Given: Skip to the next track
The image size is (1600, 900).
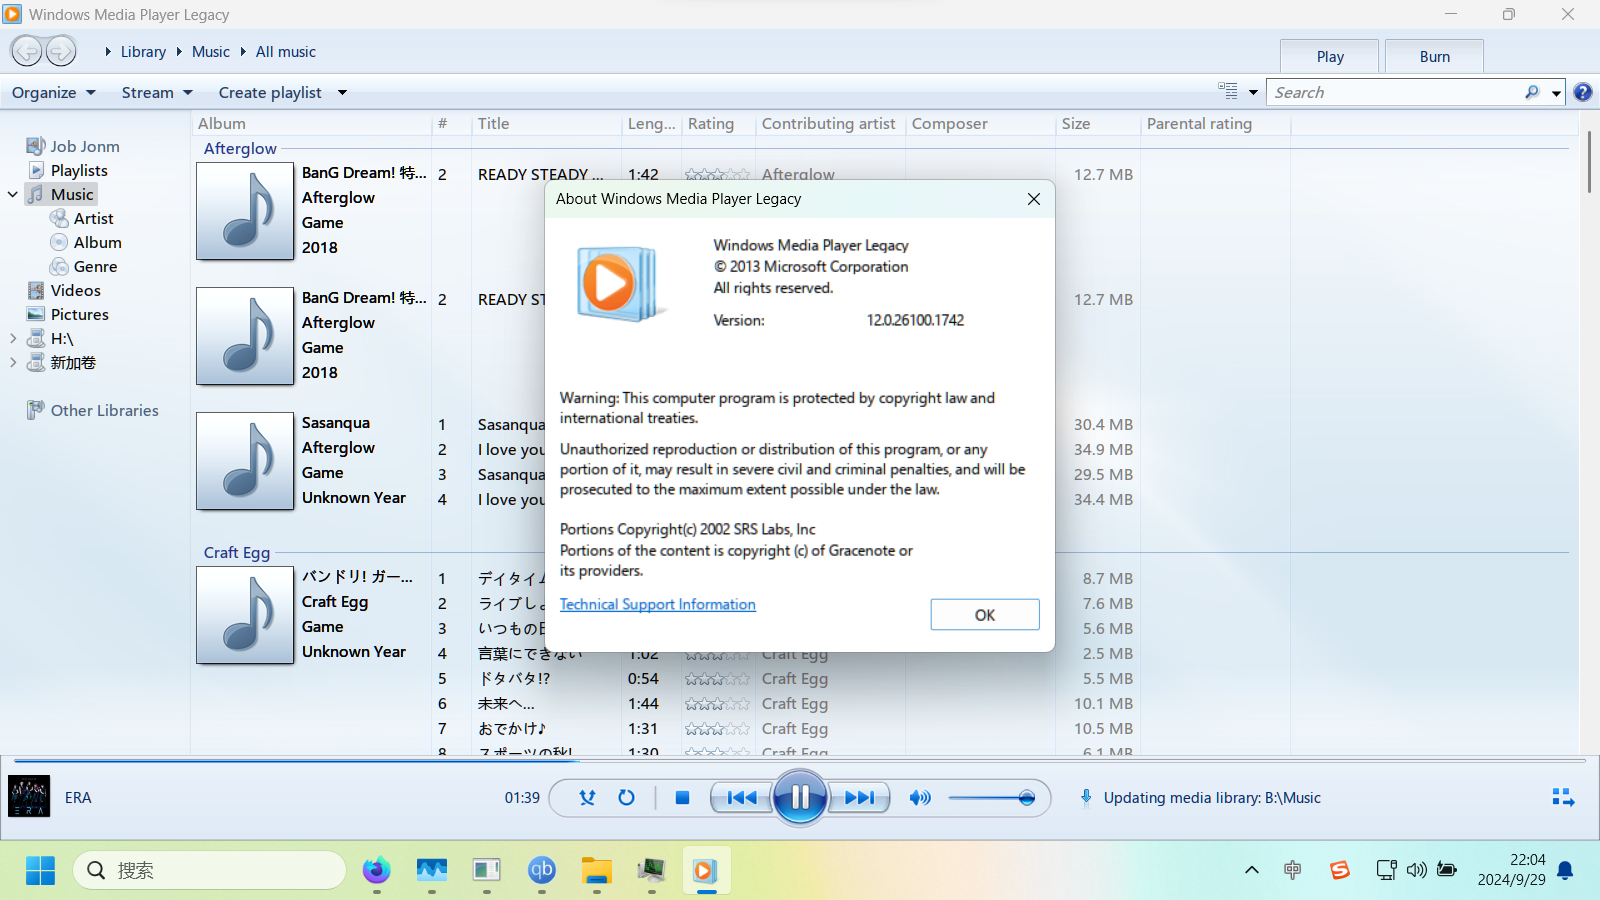Looking at the screenshot, I should [x=859, y=797].
